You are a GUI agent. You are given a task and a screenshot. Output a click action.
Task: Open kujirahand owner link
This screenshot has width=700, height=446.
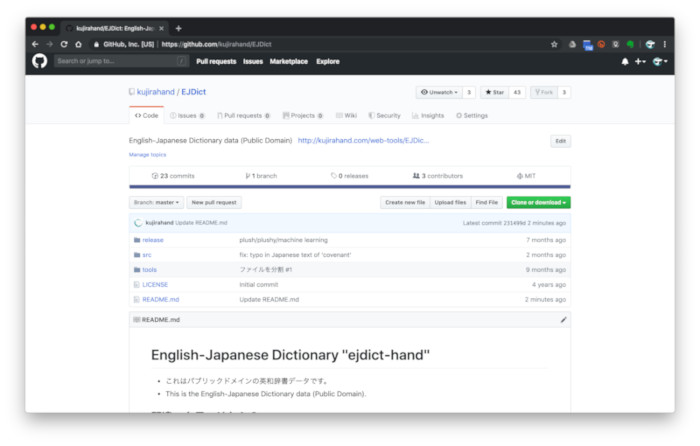(155, 92)
